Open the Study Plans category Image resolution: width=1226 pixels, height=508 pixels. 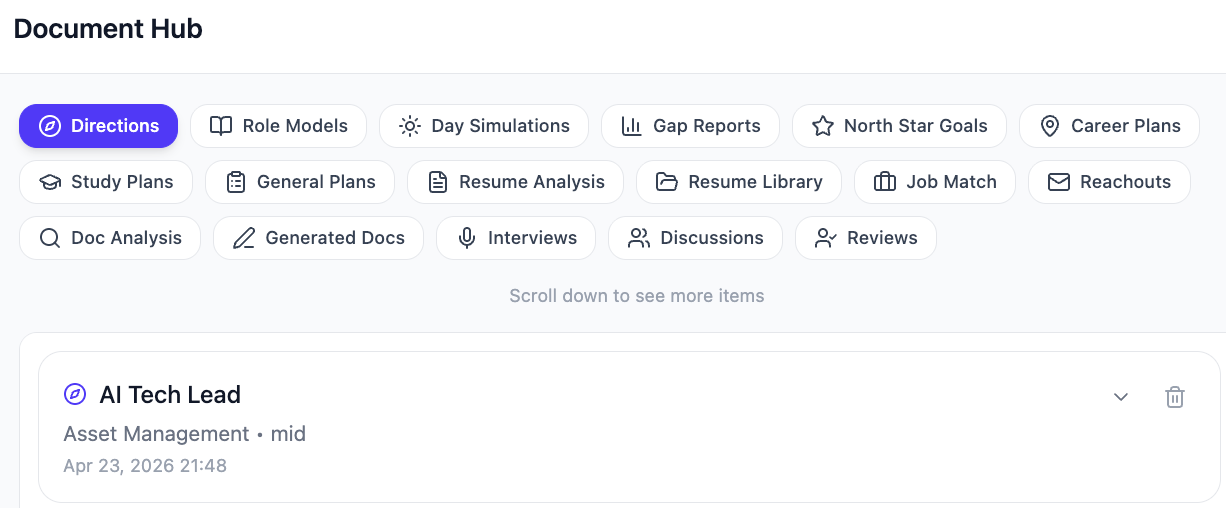point(106,182)
